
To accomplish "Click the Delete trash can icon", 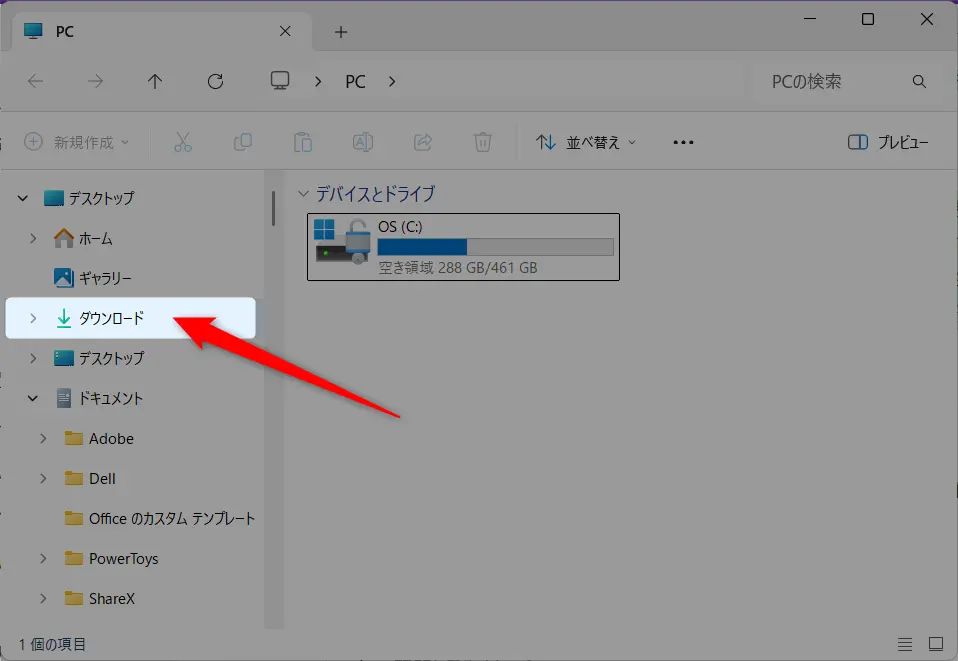I will point(482,142).
